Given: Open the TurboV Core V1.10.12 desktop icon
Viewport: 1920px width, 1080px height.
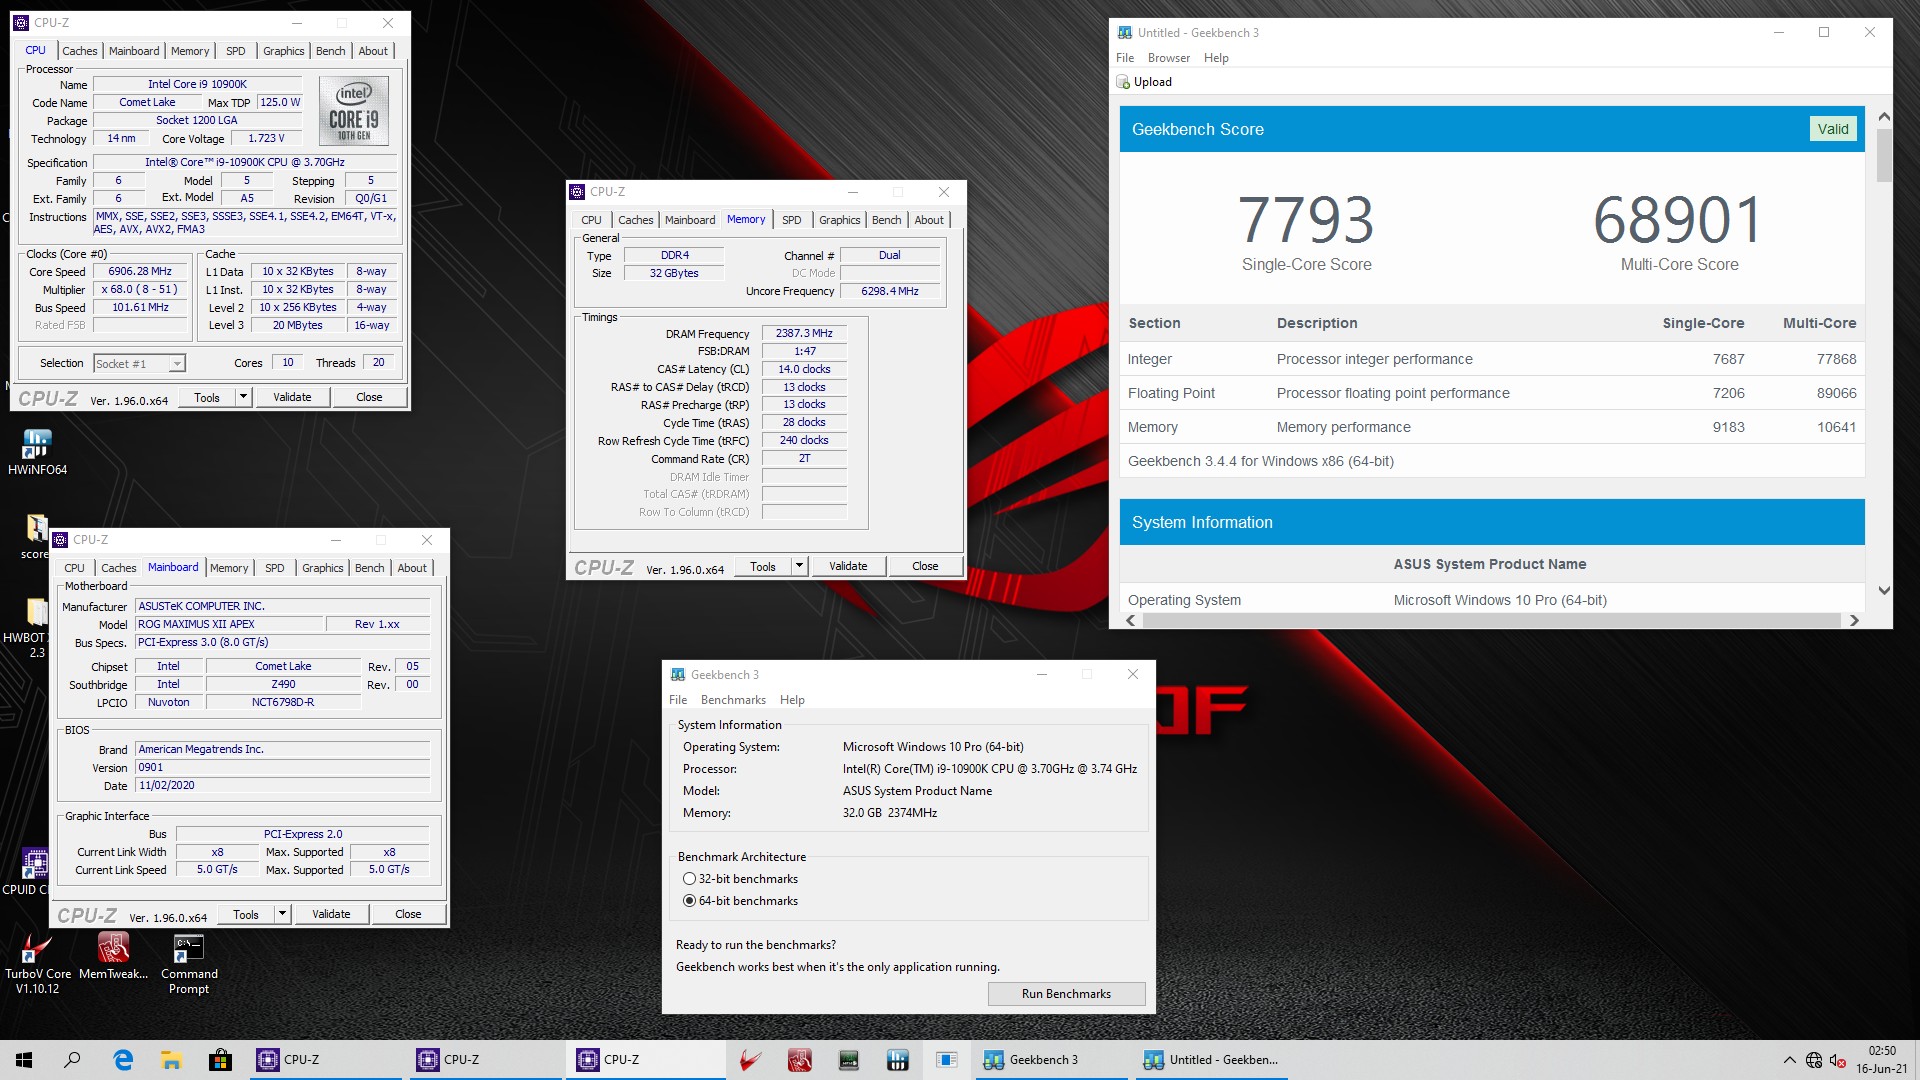Looking at the screenshot, I should pyautogui.click(x=37, y=963).
